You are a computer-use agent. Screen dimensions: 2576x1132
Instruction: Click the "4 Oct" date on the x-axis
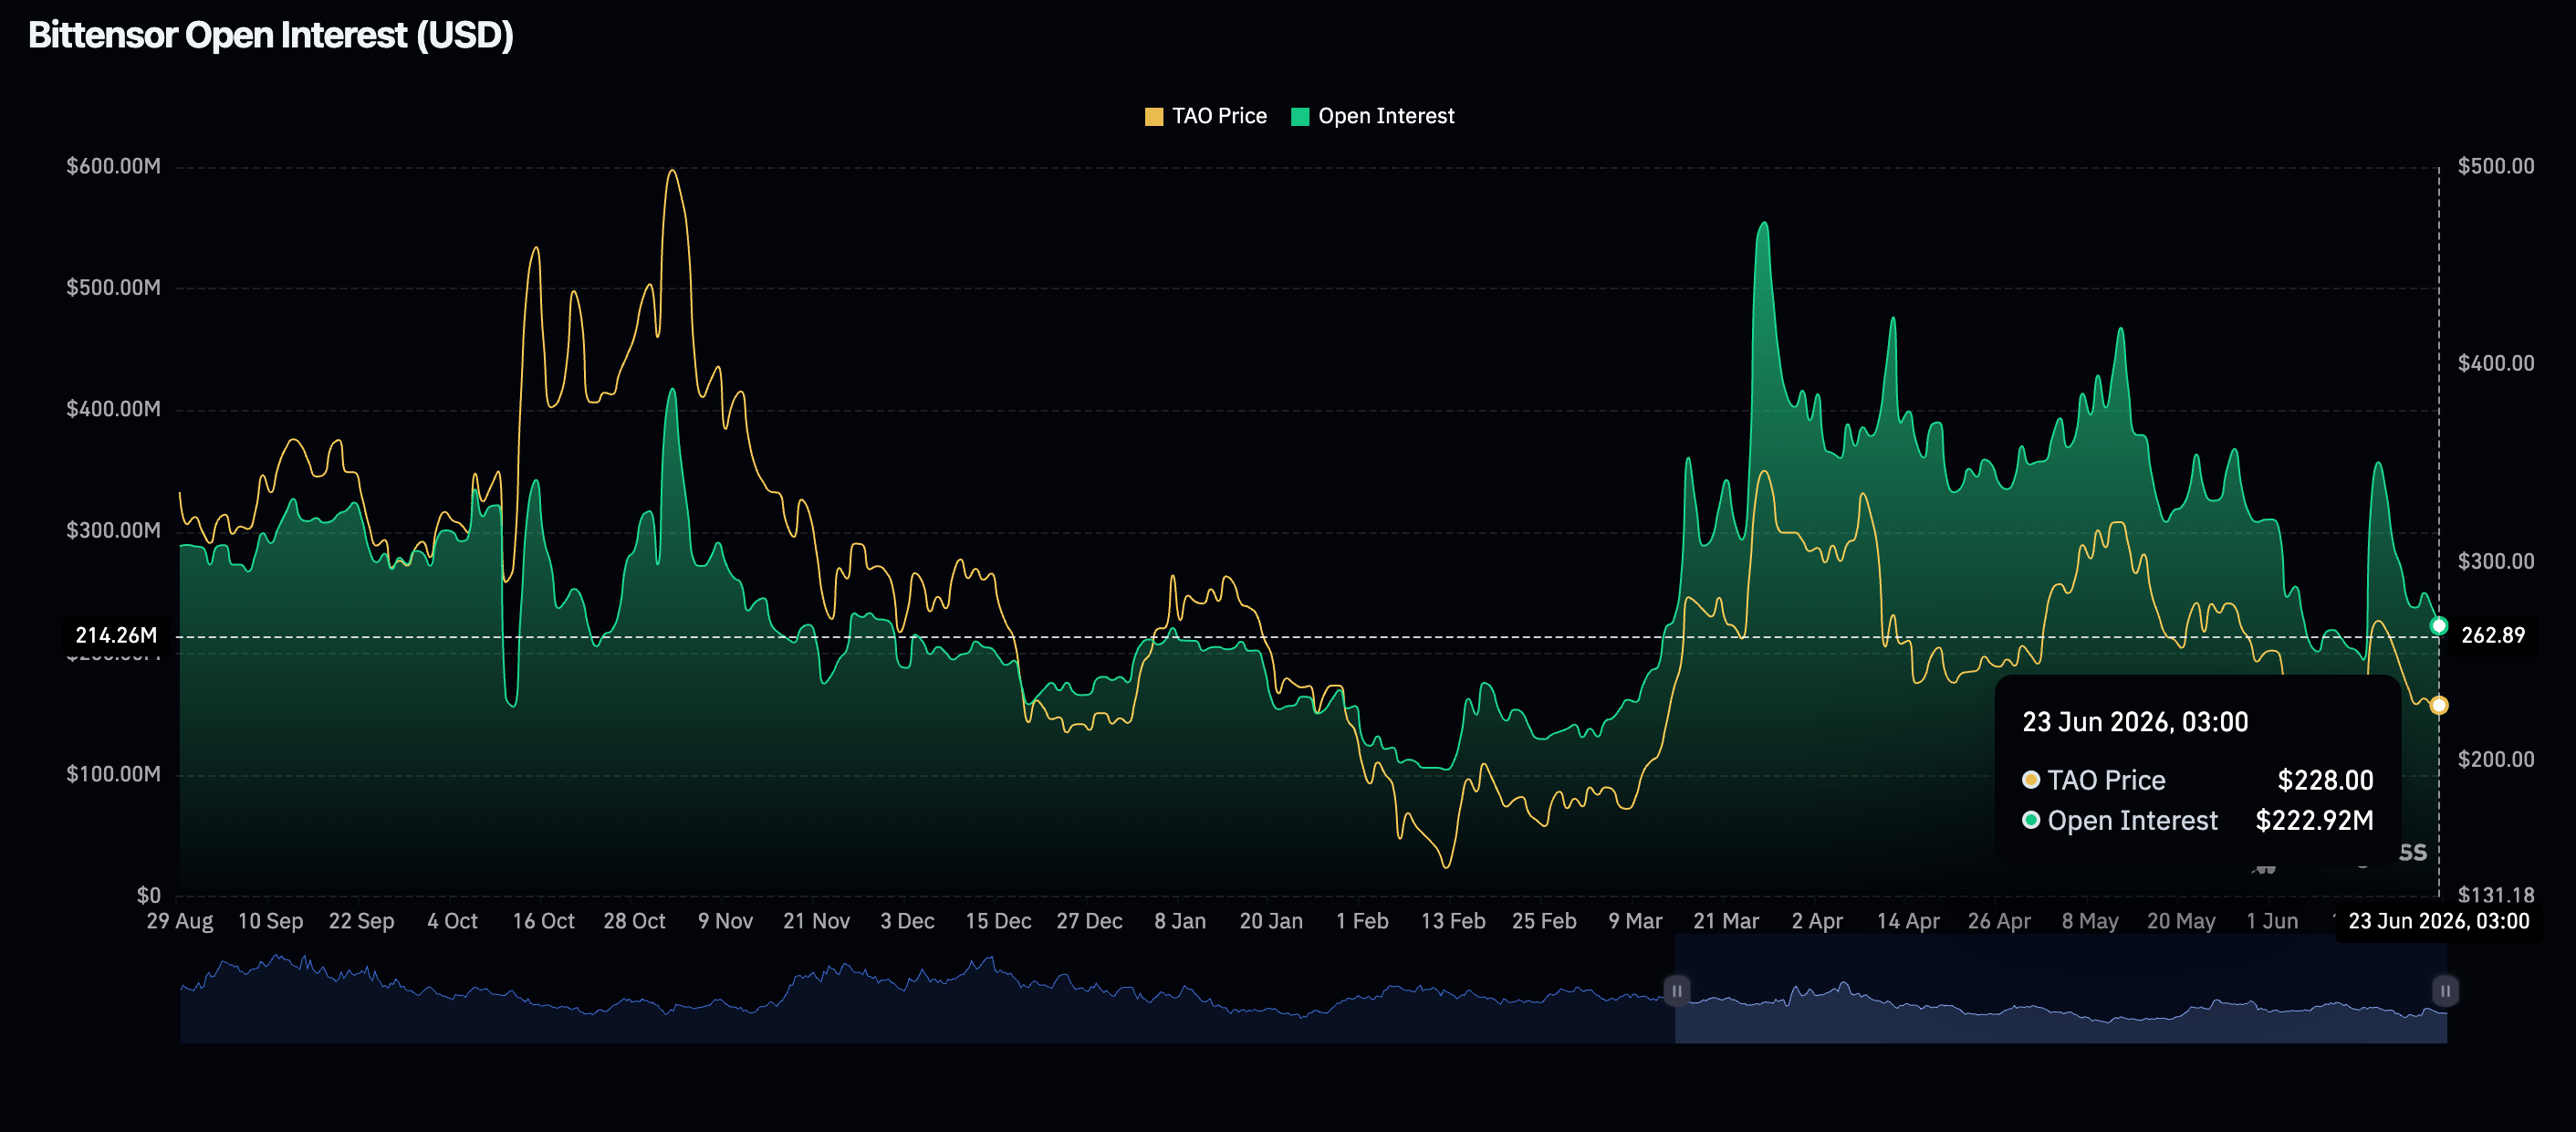click(x=452, y=921)
